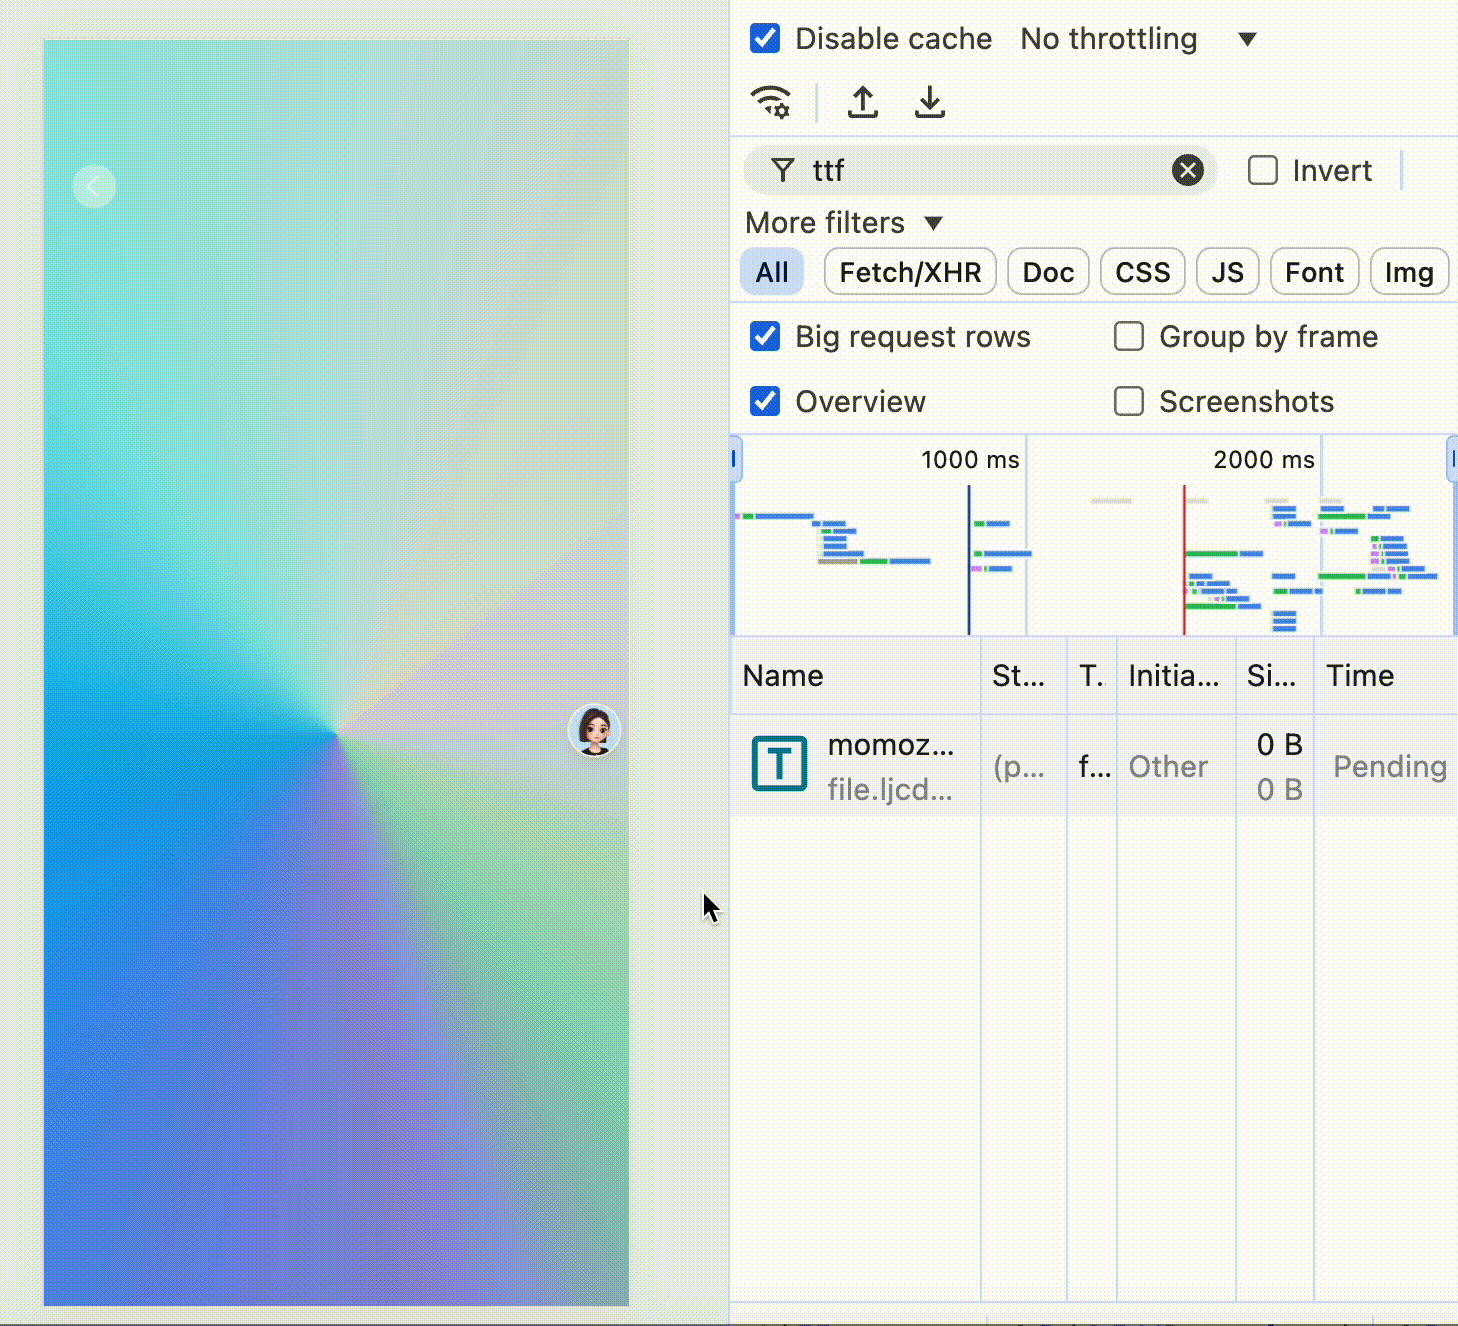The height and width of the screenshot is (1326, 1458).
Task: Click the 1000 ms overview marker
Action: coord(970,460)
